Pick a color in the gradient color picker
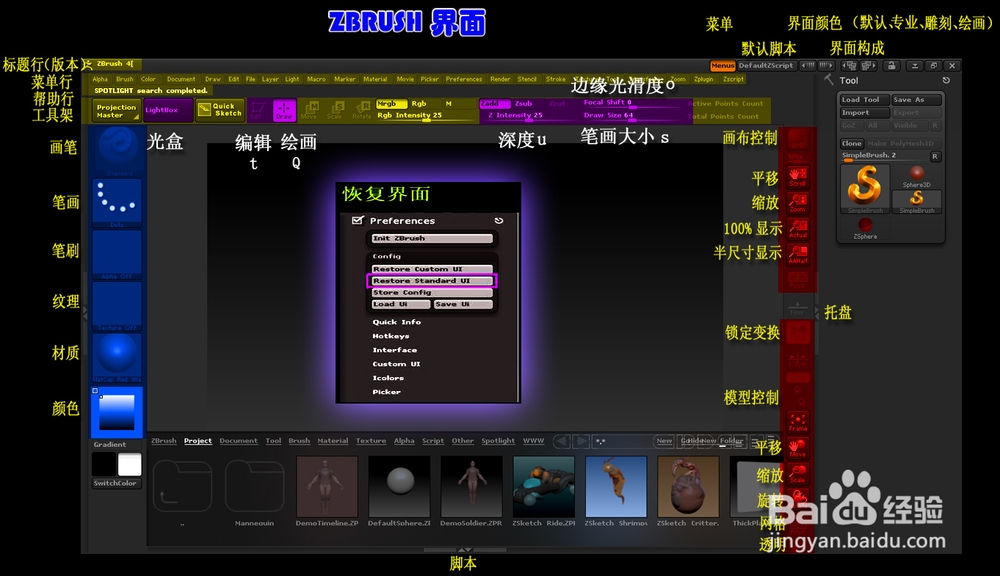1000x576 pixels. click(x=117, y=412)
